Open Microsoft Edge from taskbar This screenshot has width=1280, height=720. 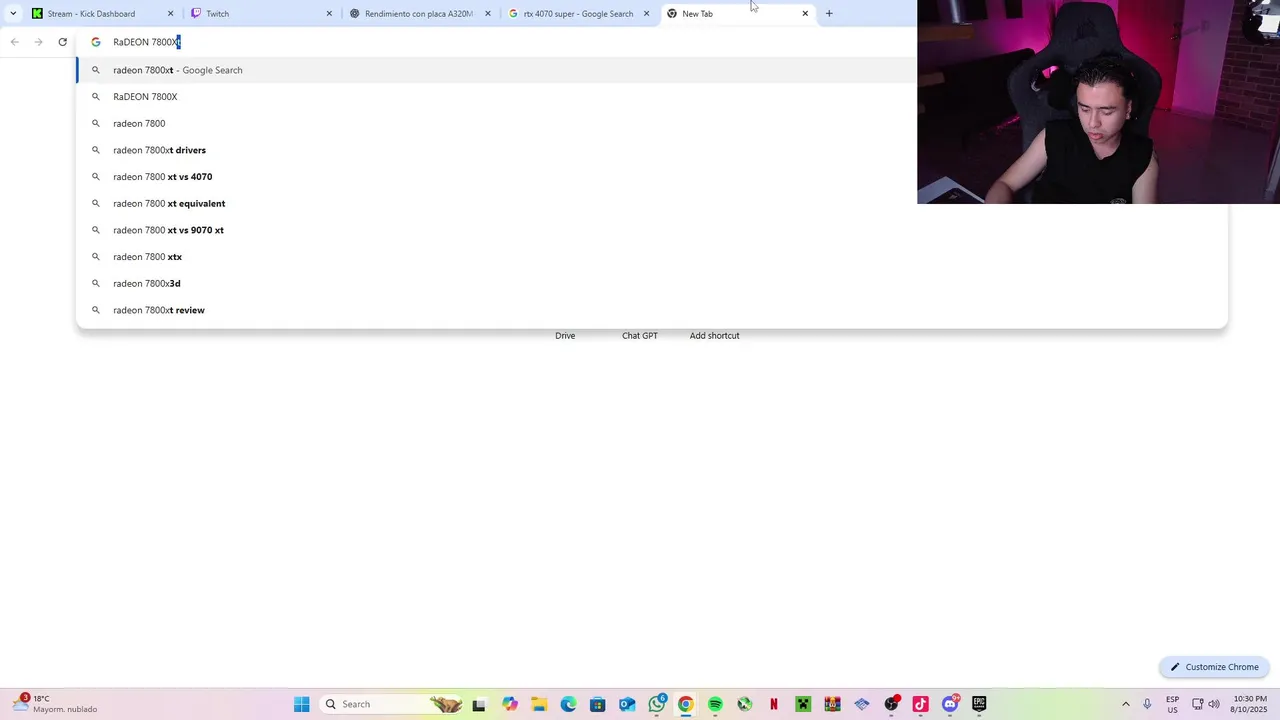pos(568,704)
